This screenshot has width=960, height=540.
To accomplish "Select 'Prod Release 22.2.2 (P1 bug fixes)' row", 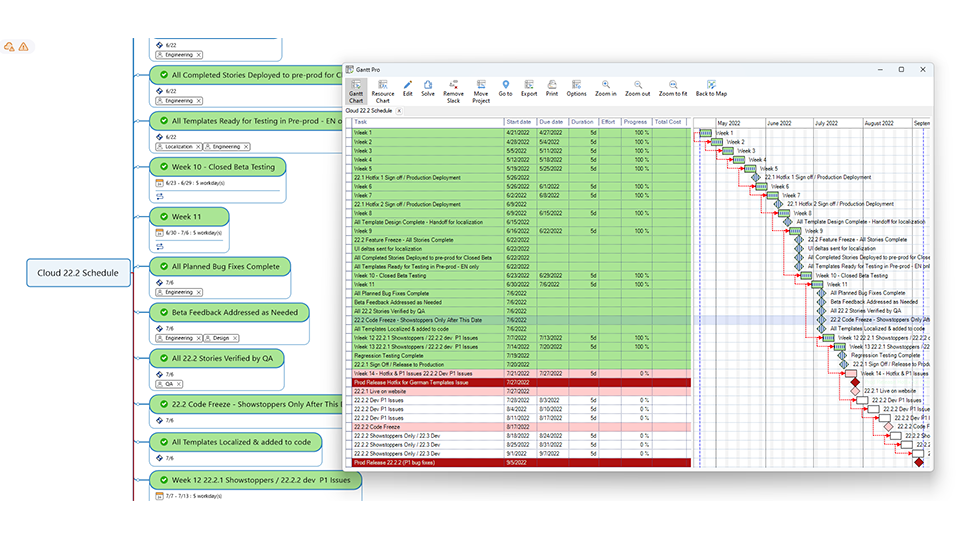I will tap(522, 463).
